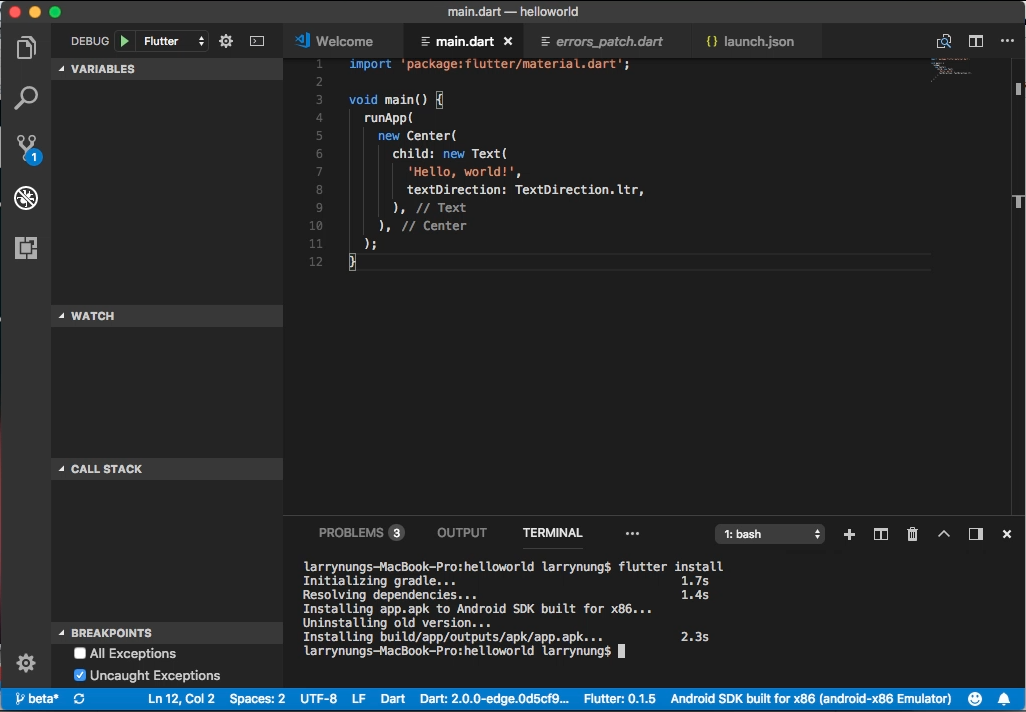
Task: Open the Manage gear at sidebar bottom
Action: pos(26,663)
